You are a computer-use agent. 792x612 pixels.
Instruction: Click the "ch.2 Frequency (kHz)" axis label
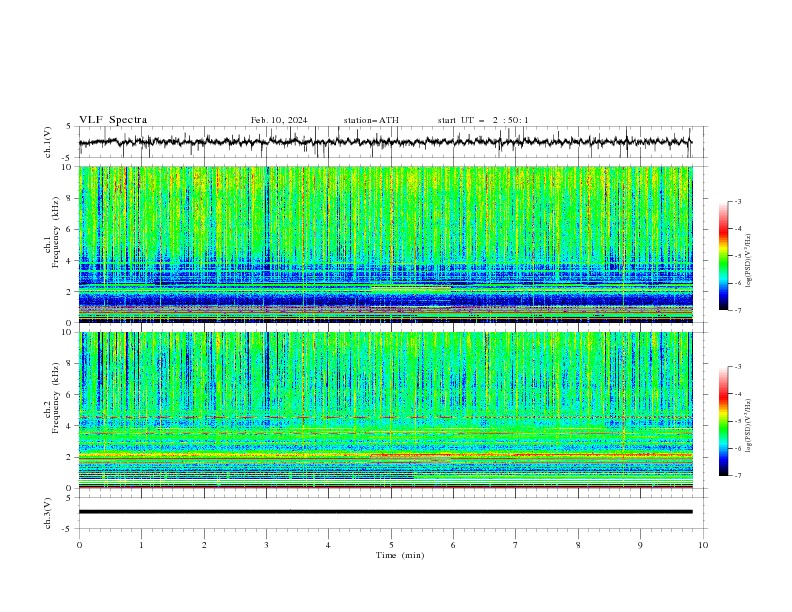(52, 398)
